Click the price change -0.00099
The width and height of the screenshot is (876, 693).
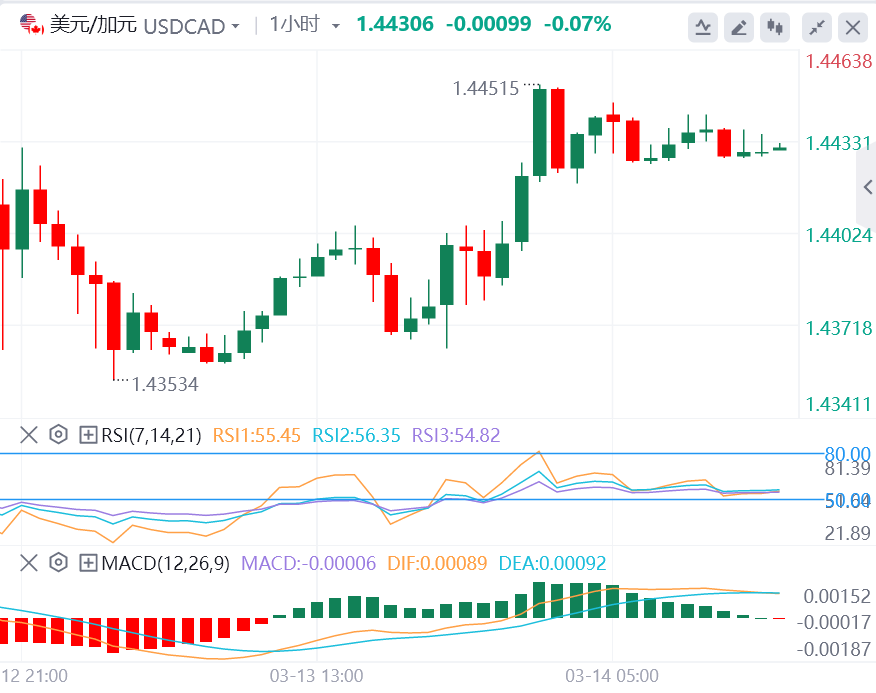[x=488, y=24]
